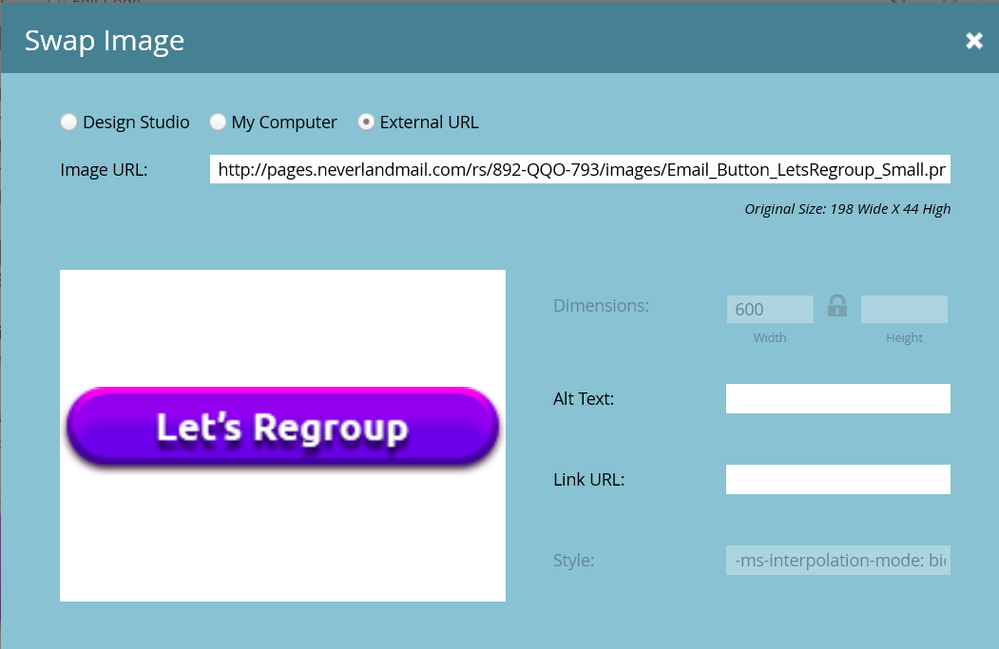The width and height of the screenshot is (999, 649).
Task: Choose My Computer as image source
Action: (x=217, y=122)
